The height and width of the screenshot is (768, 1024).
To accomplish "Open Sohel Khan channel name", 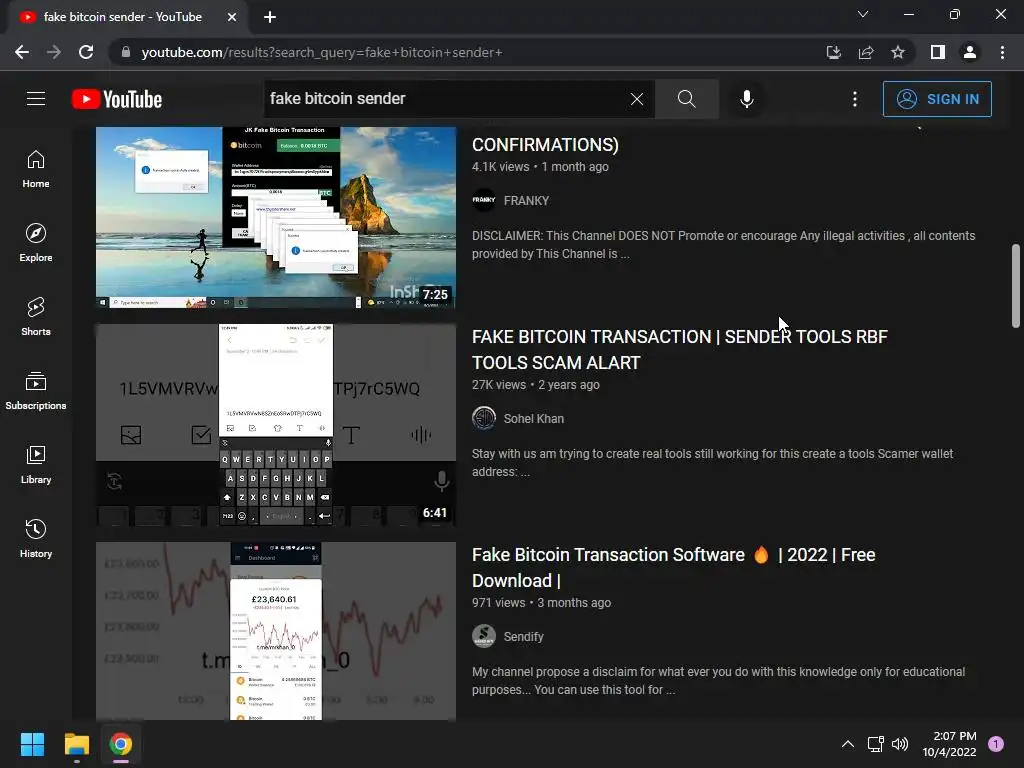I will (x=534, y=419).
